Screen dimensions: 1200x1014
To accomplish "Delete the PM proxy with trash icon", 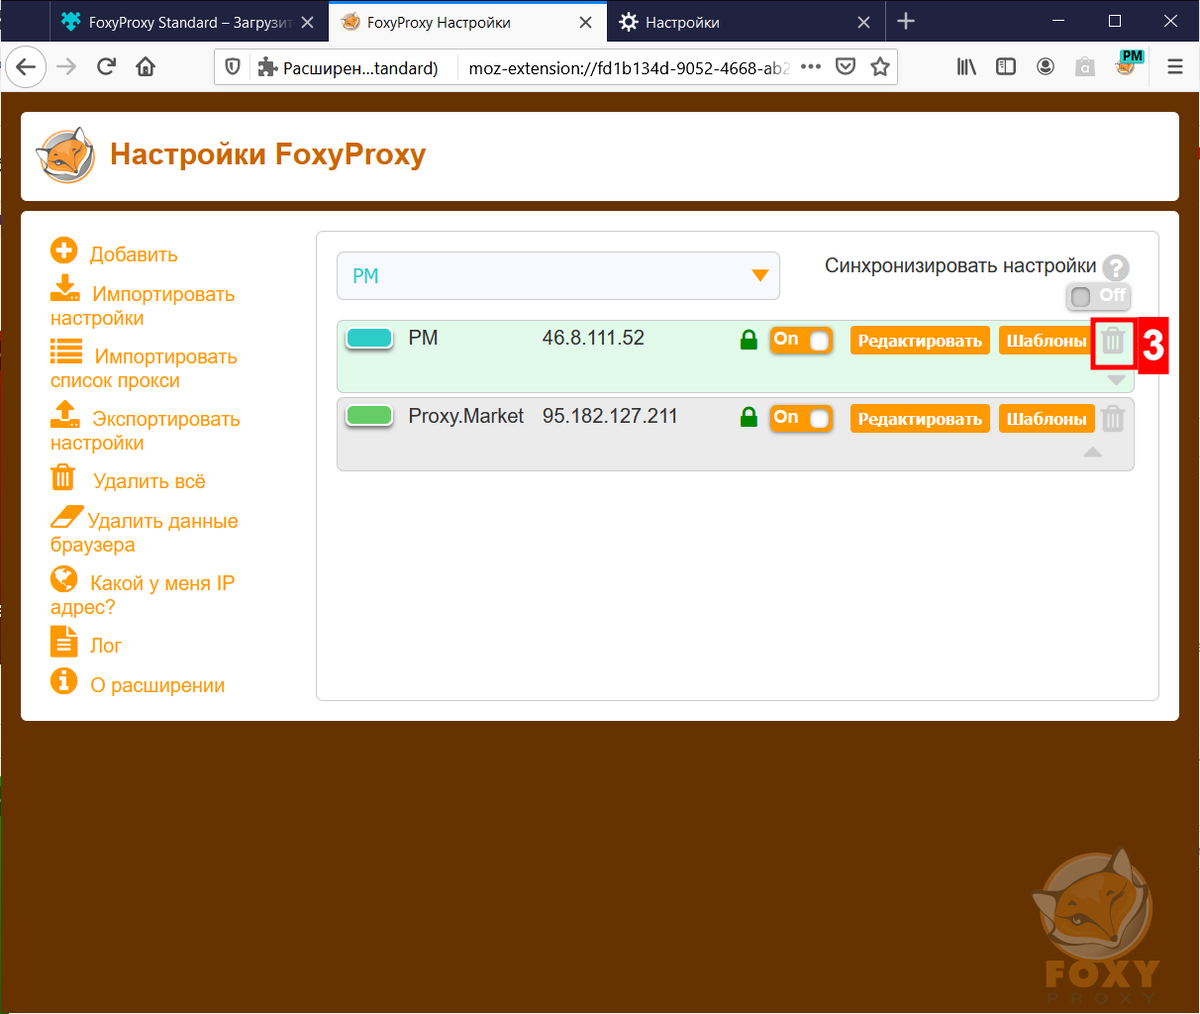I will 1113,342.
